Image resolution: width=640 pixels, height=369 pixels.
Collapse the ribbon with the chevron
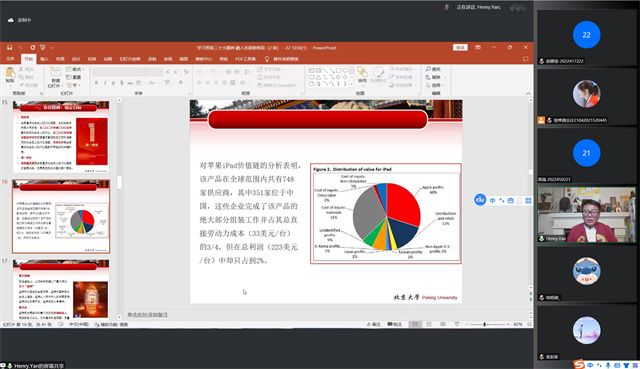[528, 93]
